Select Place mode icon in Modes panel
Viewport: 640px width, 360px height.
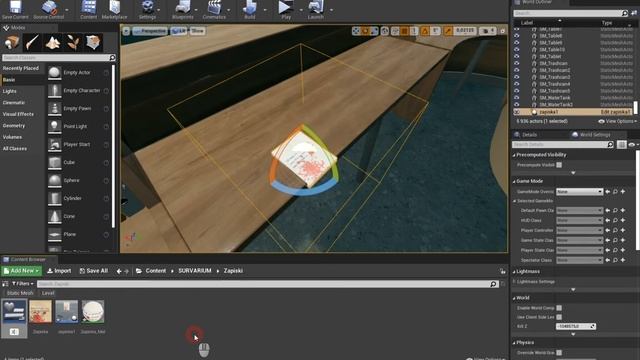pos(12,42)
